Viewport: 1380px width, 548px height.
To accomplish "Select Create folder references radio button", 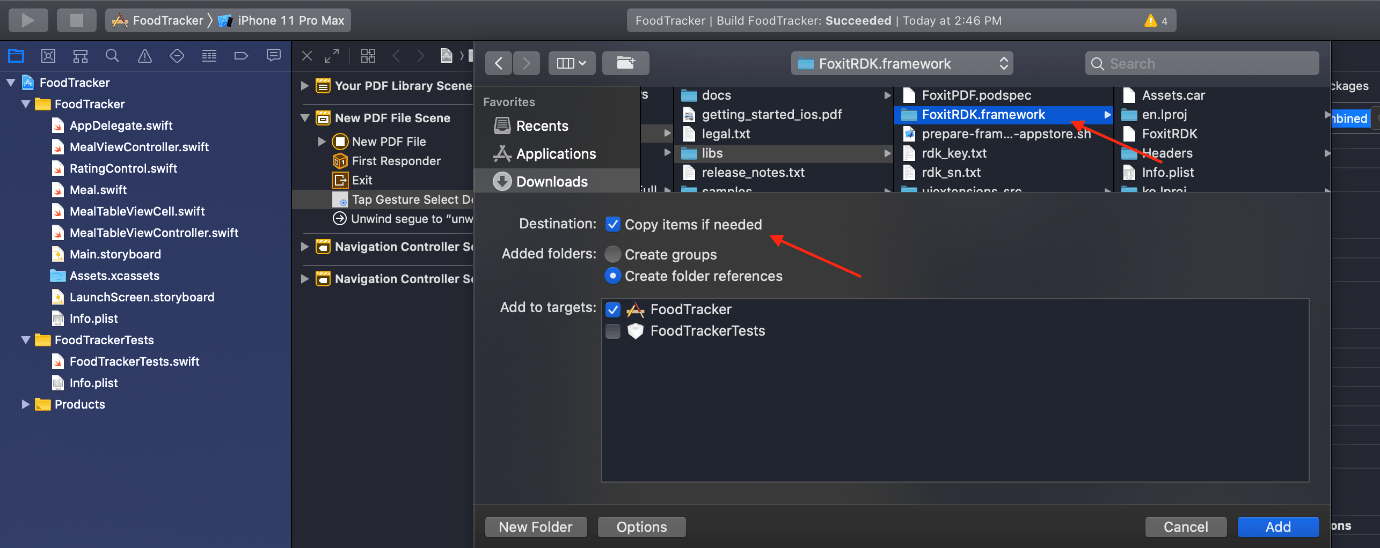I will click(x=613, y=276).
